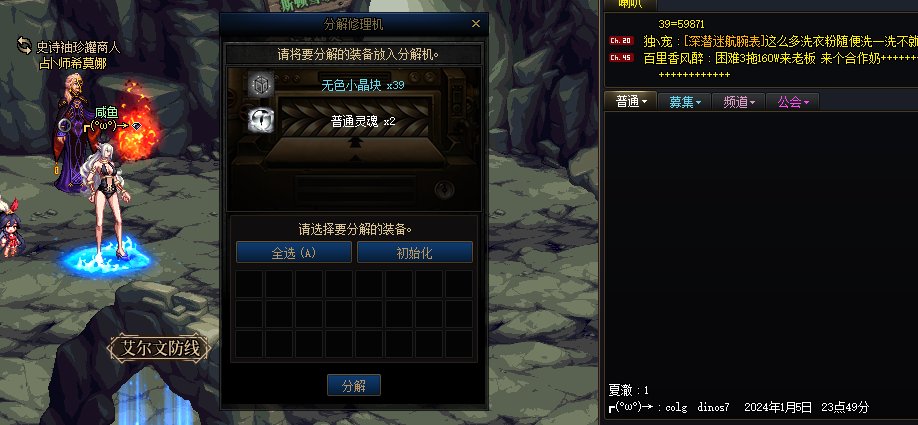Click the common soul item icon
The width and height of the screenshot is (918, 425).
[x=260, y=120]
